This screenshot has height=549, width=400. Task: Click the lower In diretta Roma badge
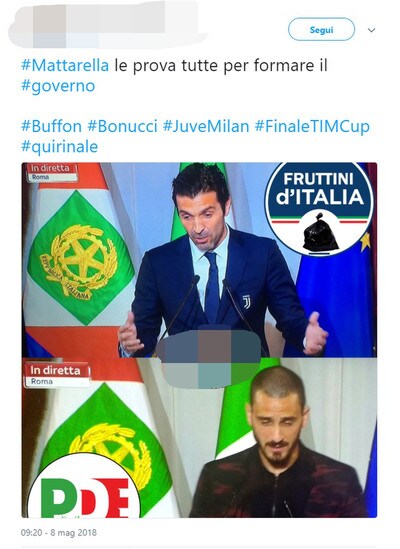tap(57, 375)
